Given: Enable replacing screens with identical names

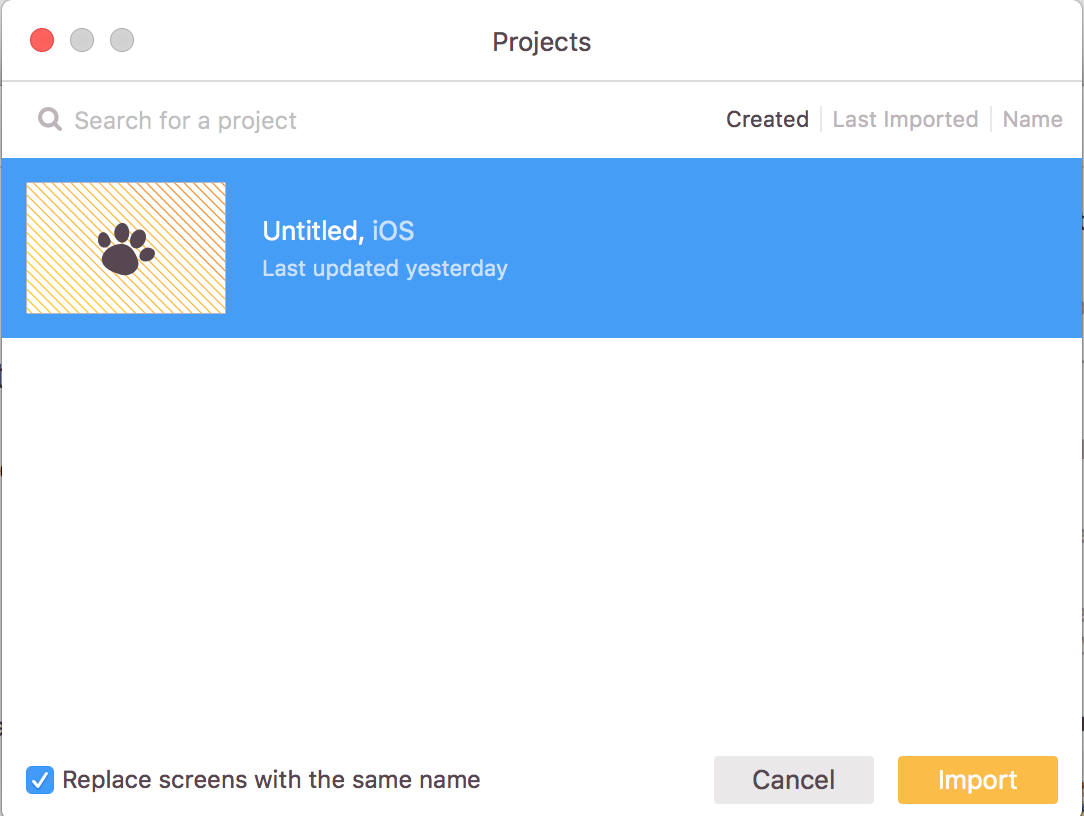Looking at the screenshot, I should click(39, 780).
